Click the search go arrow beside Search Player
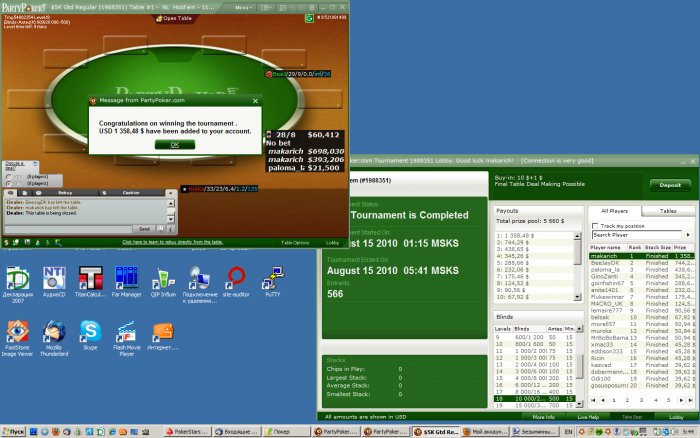The width and height of the screenshot is (700, 438). click(x=688, y=235)
